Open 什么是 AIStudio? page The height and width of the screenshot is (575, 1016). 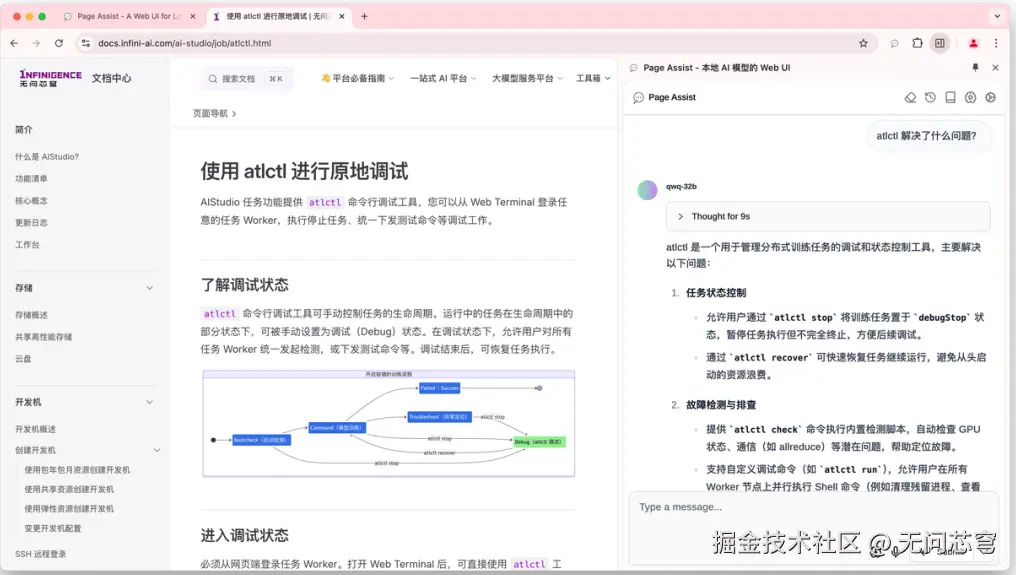(x=47, y=157)
